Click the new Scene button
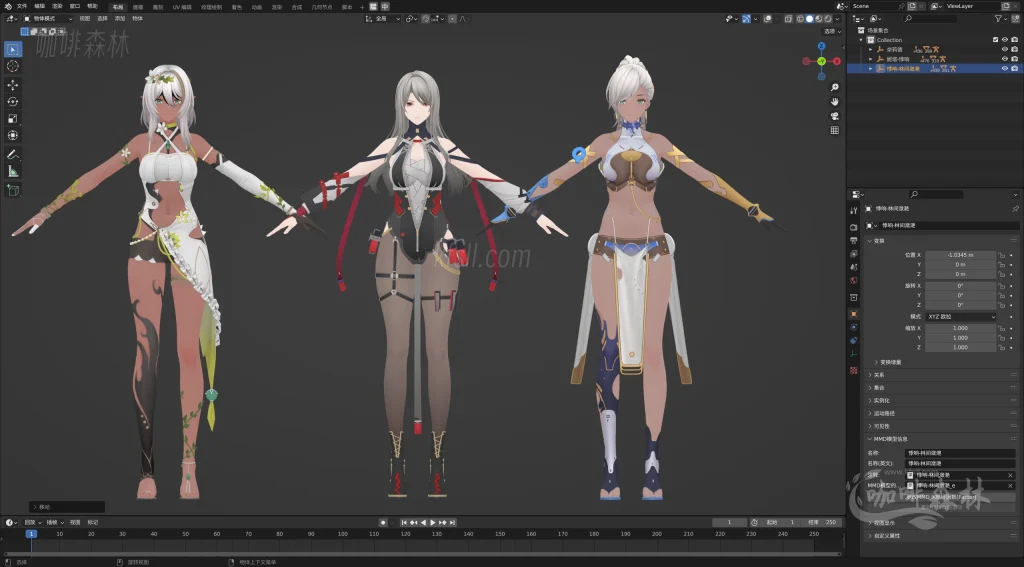 (x=912, y=6)
